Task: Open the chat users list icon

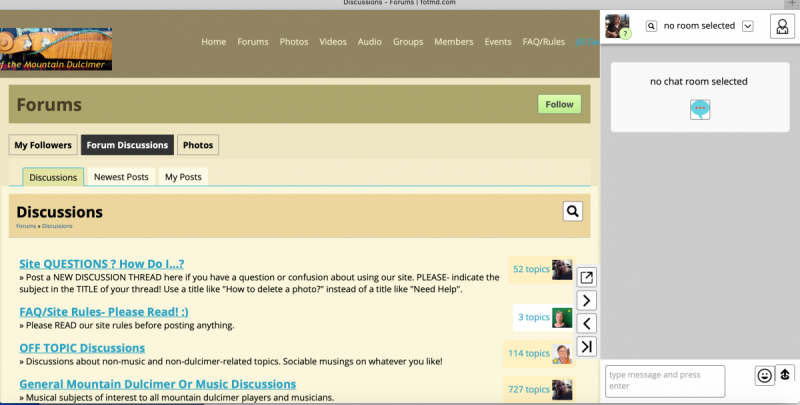Action: (781, 26)
